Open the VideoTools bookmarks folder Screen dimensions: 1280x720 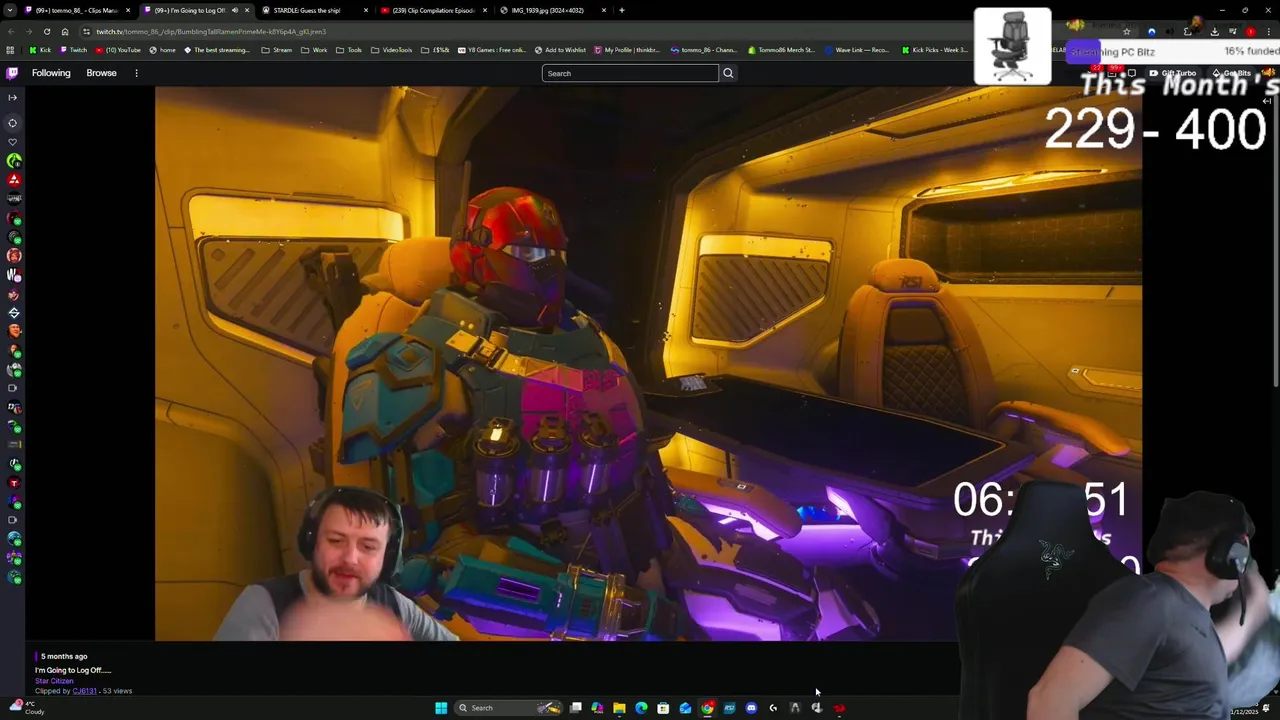392,50
